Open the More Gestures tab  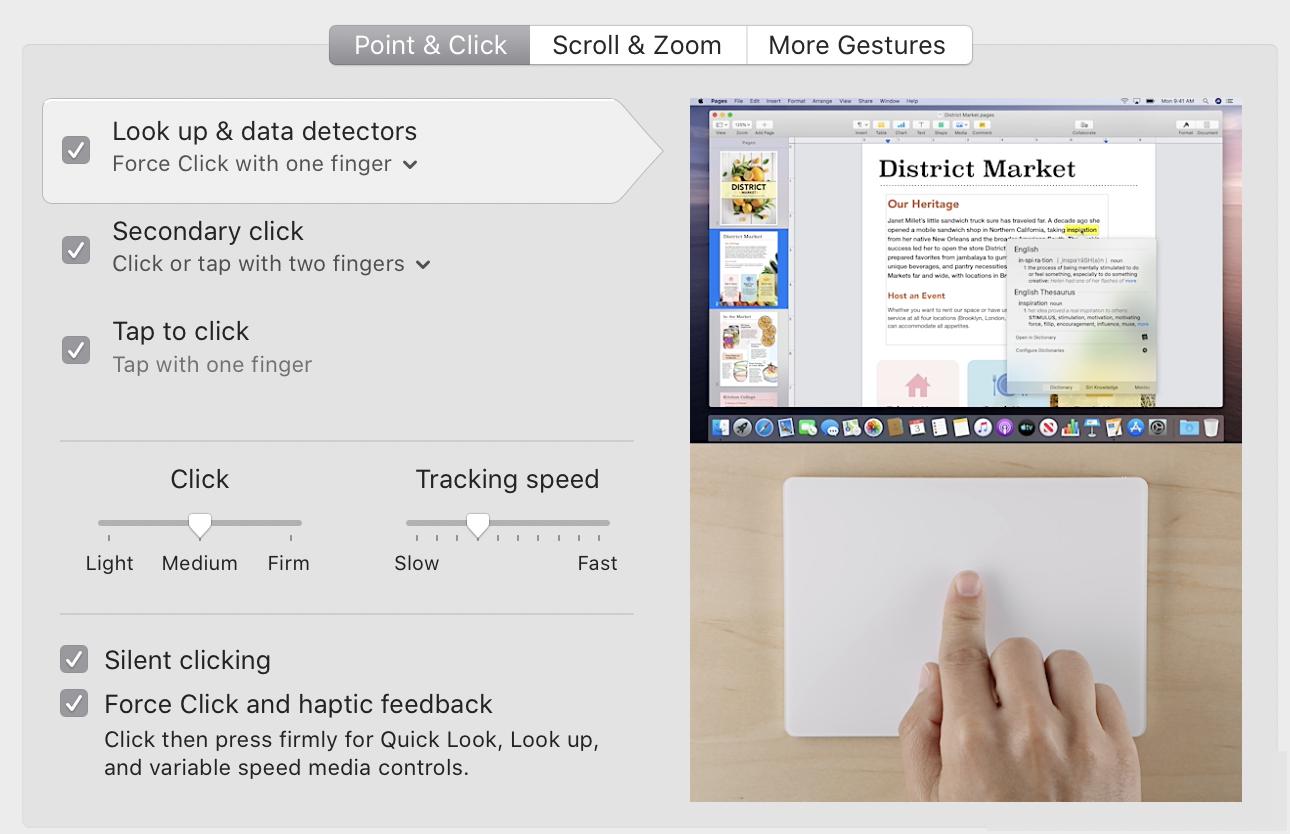click(x=858, y=45)
